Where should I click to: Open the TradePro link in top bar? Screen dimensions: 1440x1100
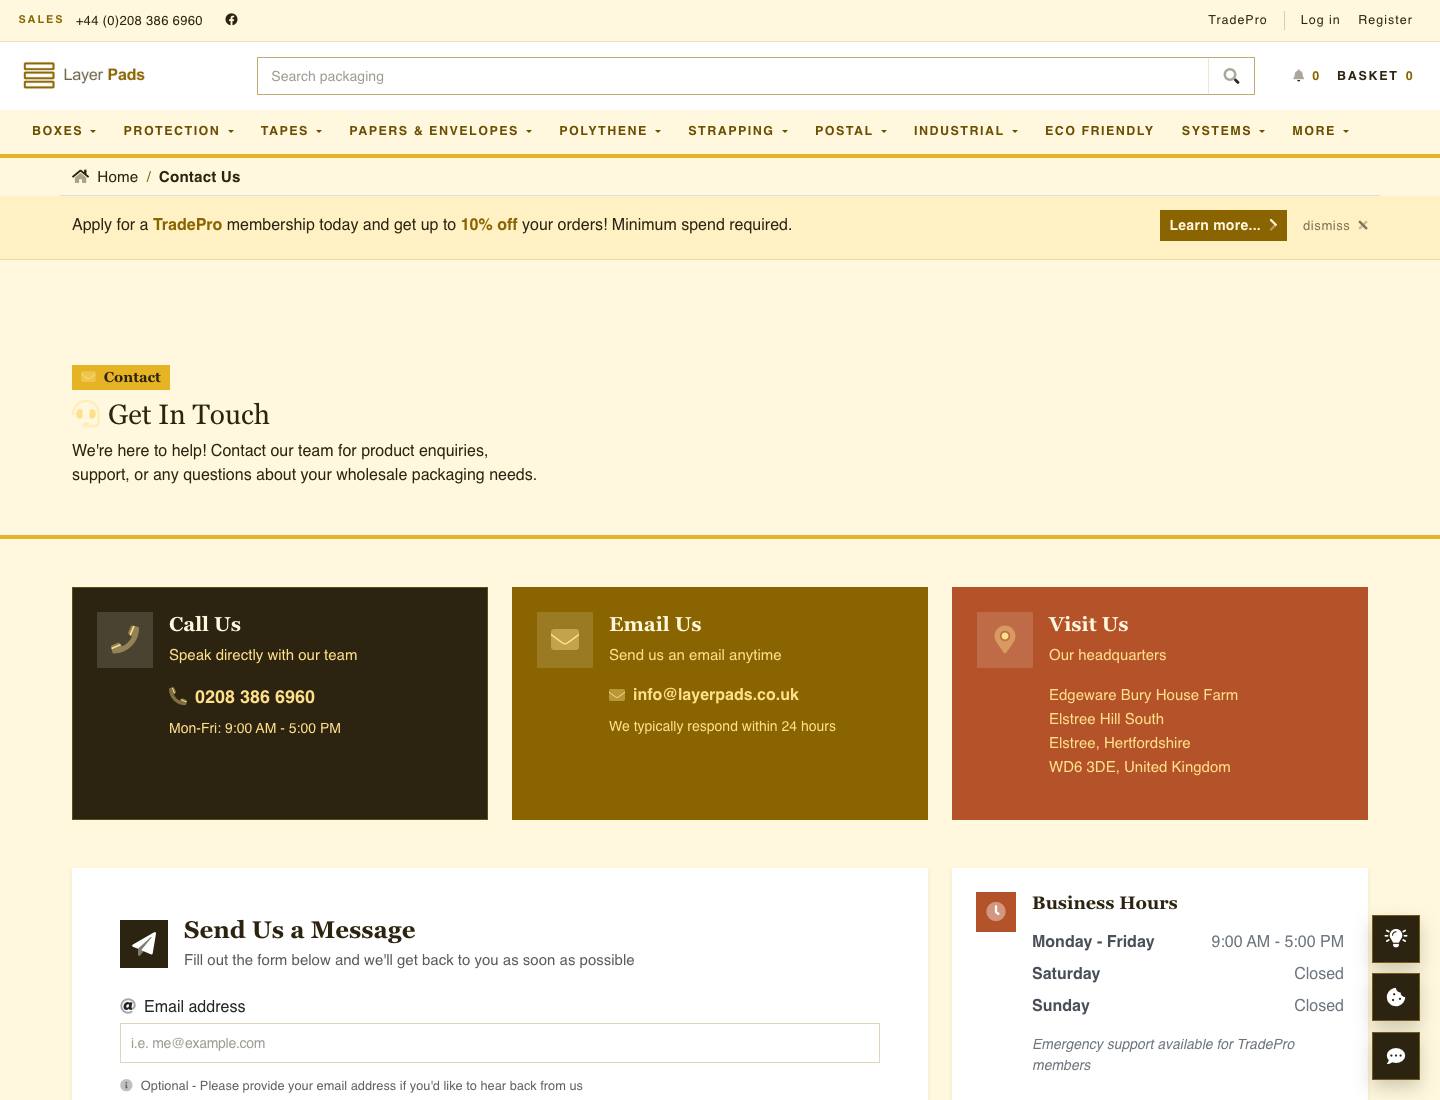tap(1237, 20)
